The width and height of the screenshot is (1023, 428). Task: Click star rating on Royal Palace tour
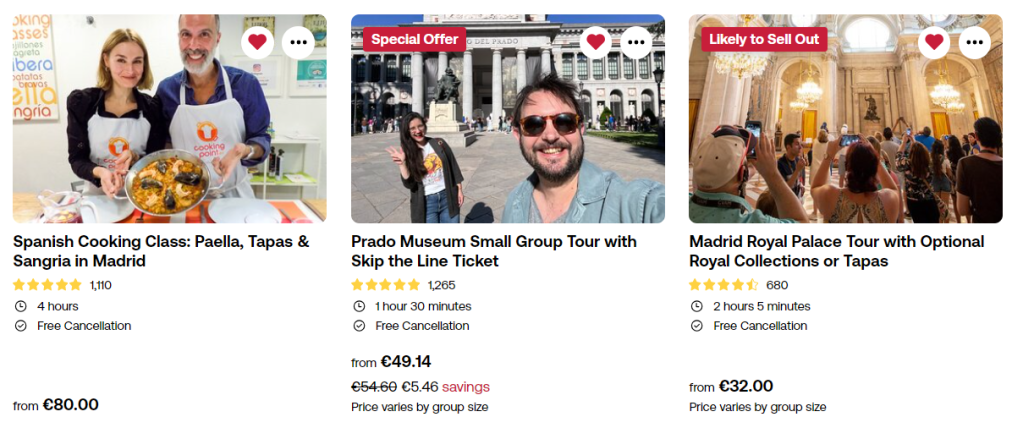[x=723, y=285]
